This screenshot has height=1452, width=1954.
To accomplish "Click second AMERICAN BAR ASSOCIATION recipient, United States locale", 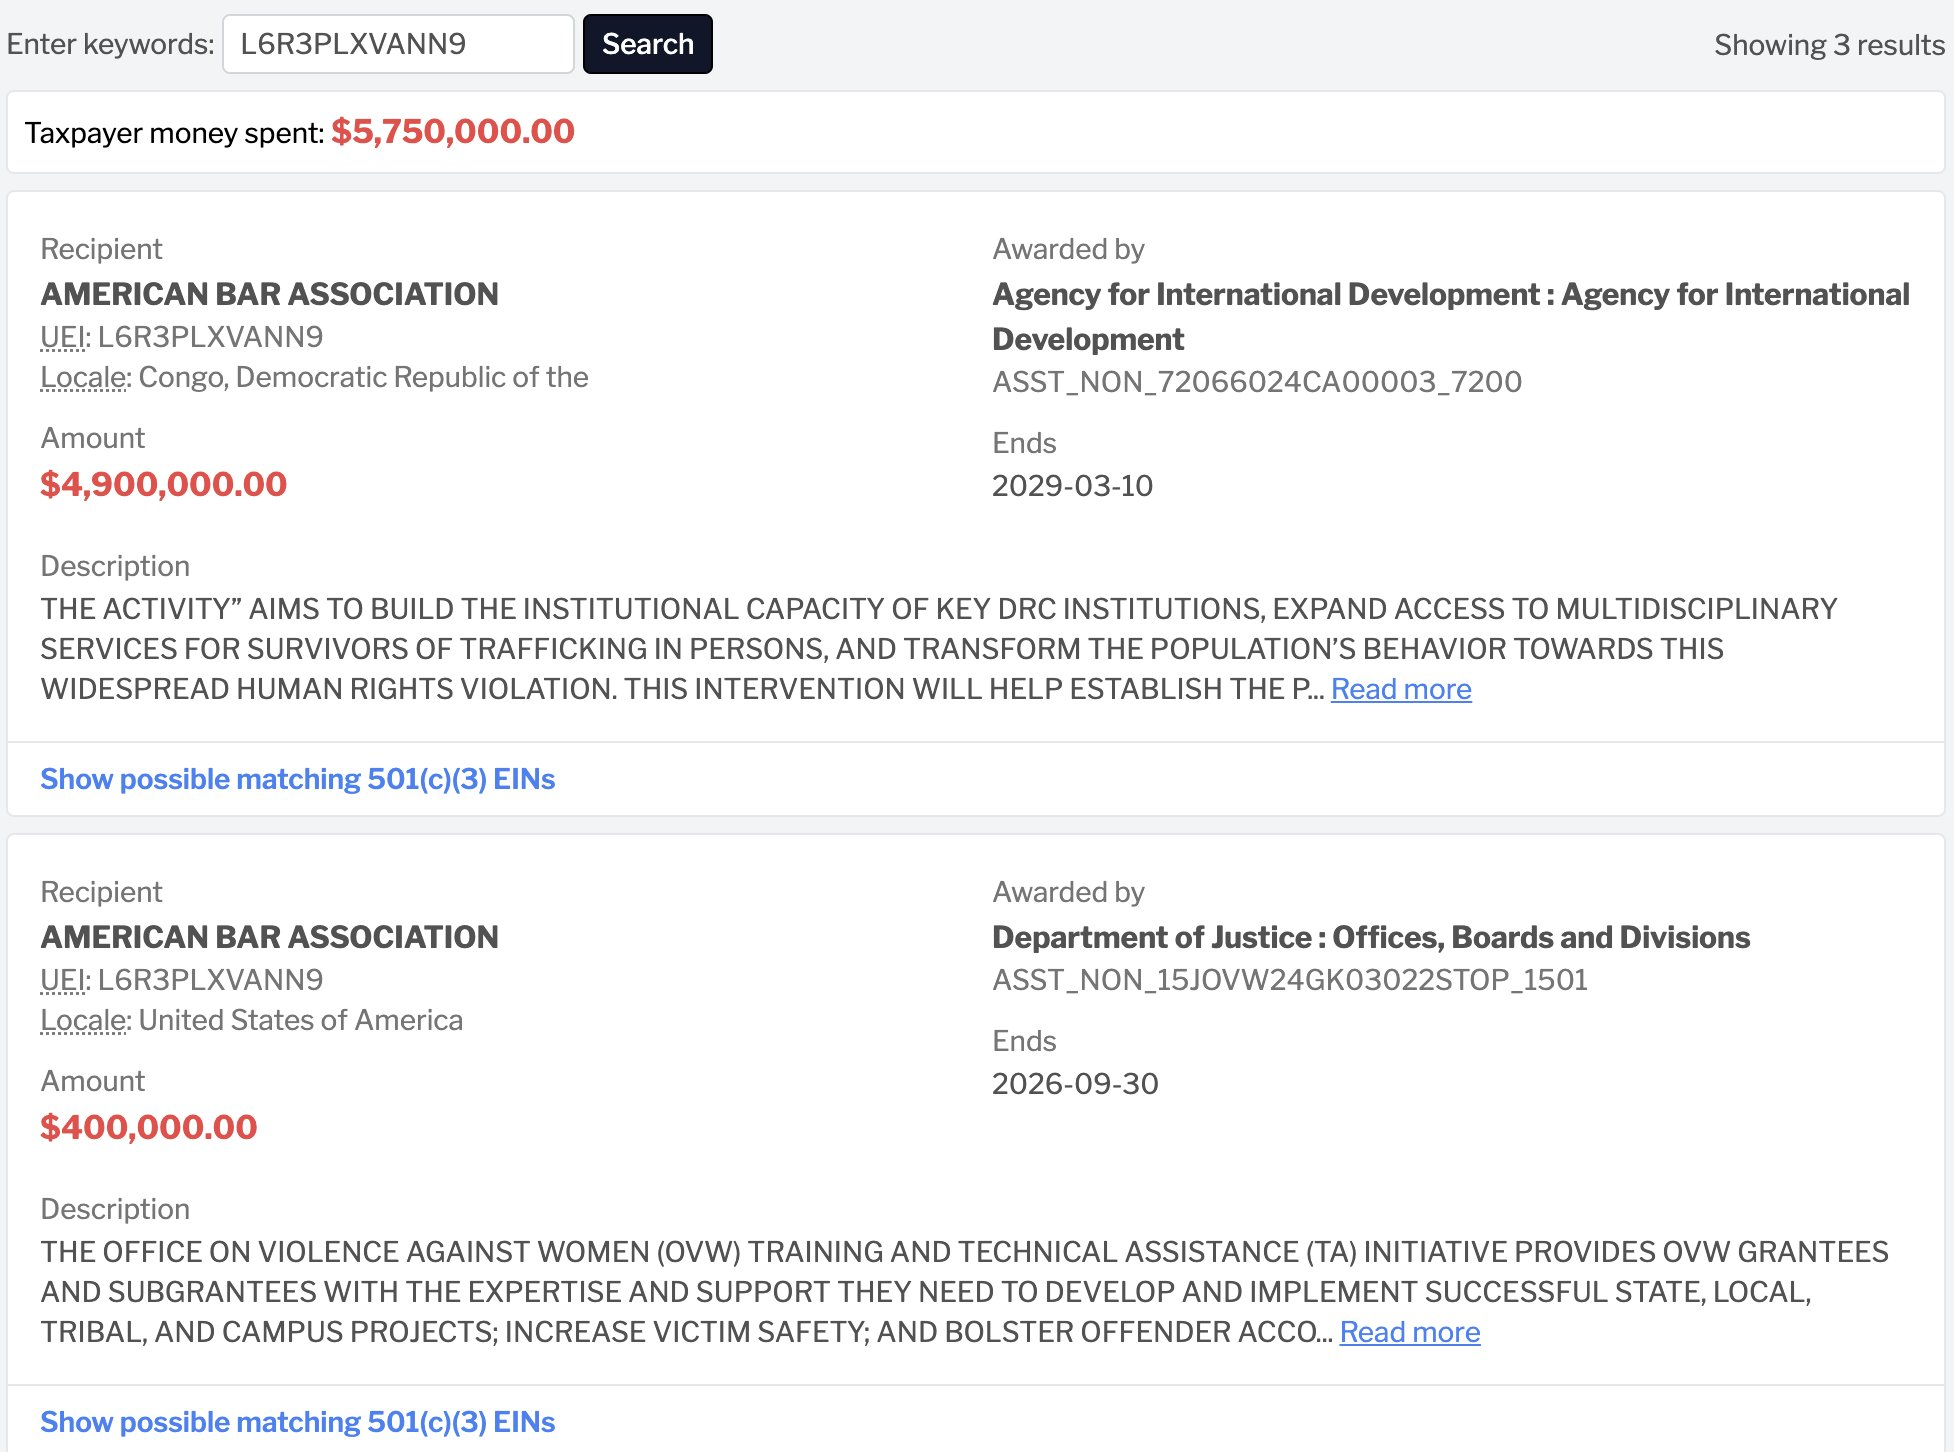I will click(270, 937).
